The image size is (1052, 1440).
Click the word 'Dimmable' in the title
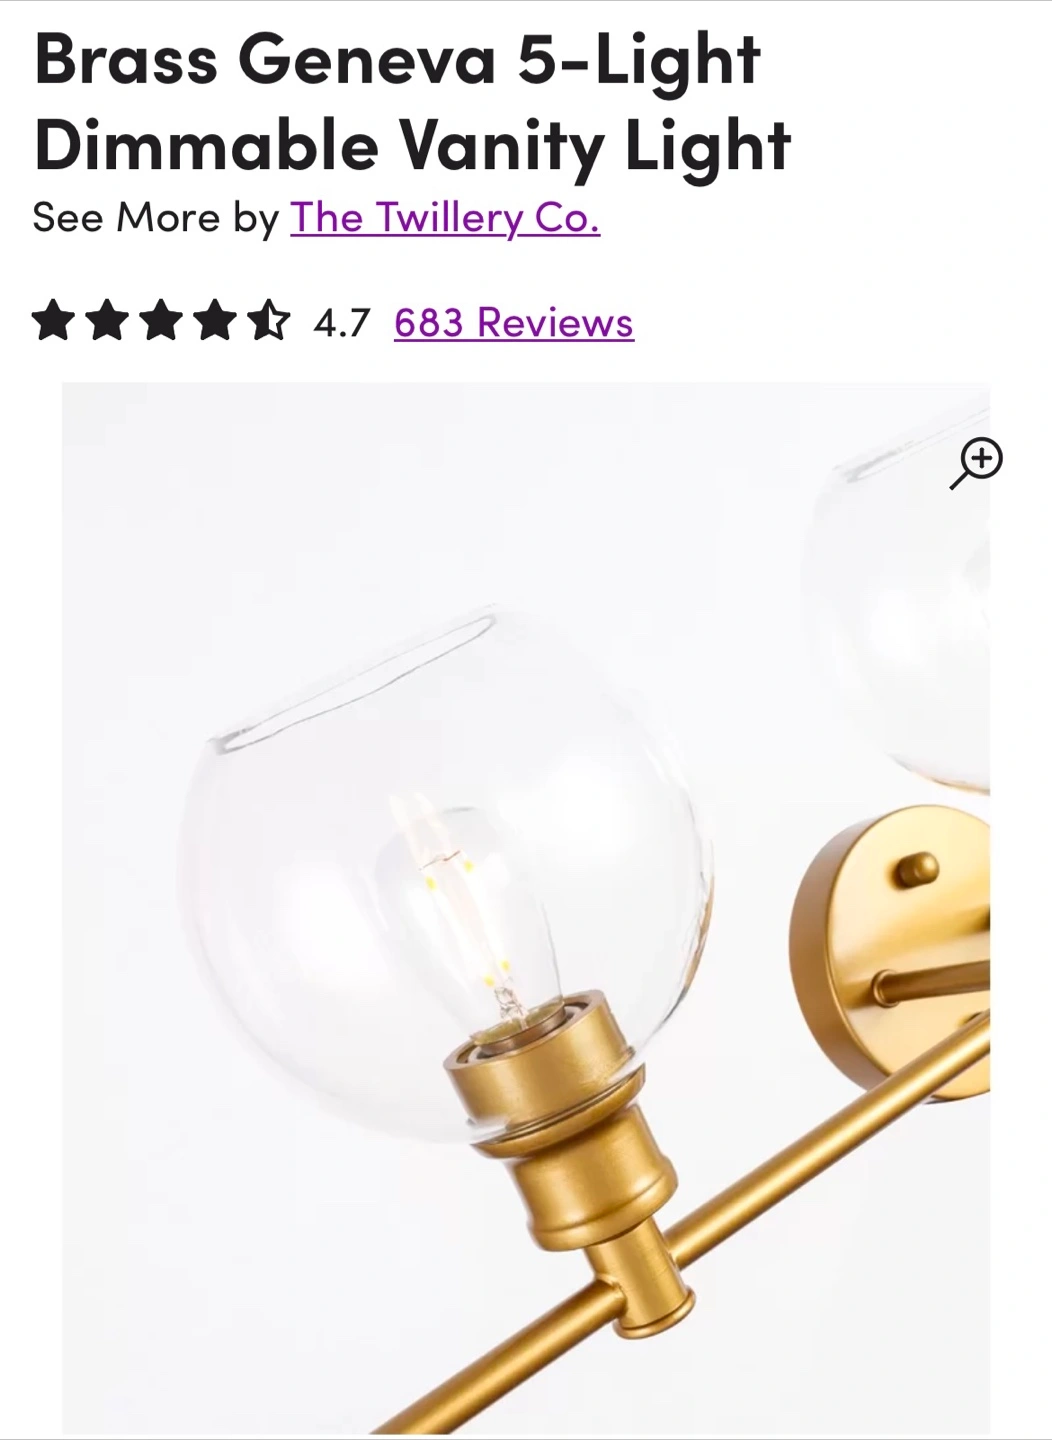[x=207, y=145]
